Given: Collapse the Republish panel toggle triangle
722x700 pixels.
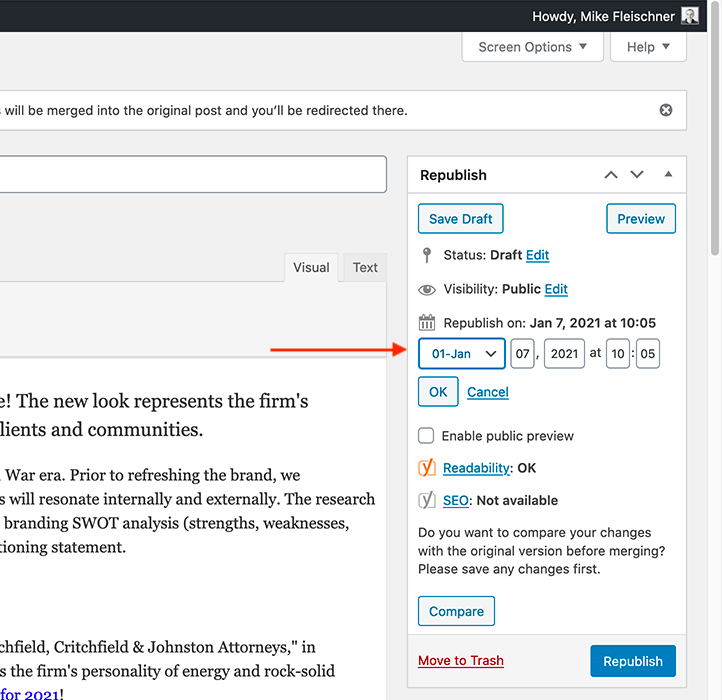Looking at the screenshot, I should (668, 175).
